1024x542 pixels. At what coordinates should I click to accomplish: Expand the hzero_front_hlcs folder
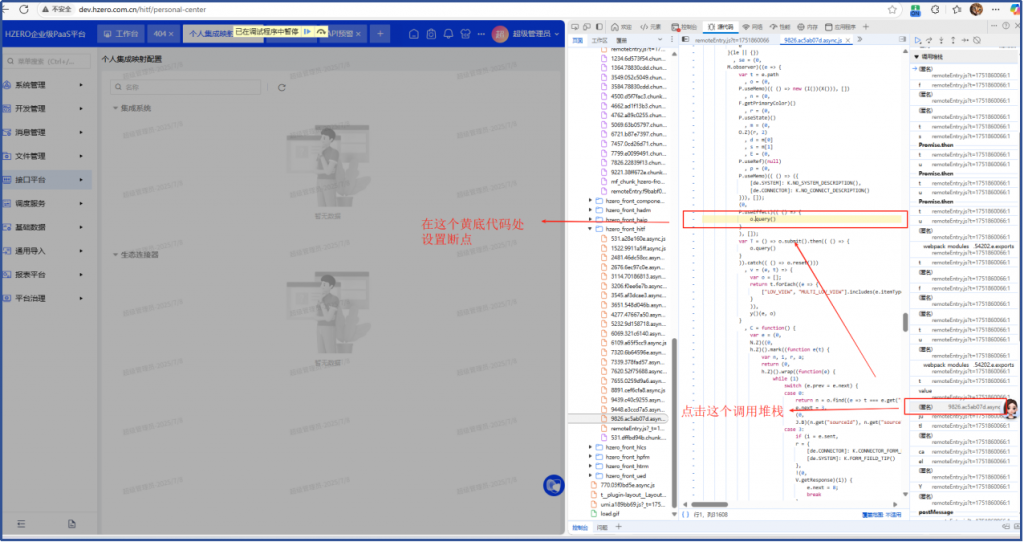click(x=591, y=448)
